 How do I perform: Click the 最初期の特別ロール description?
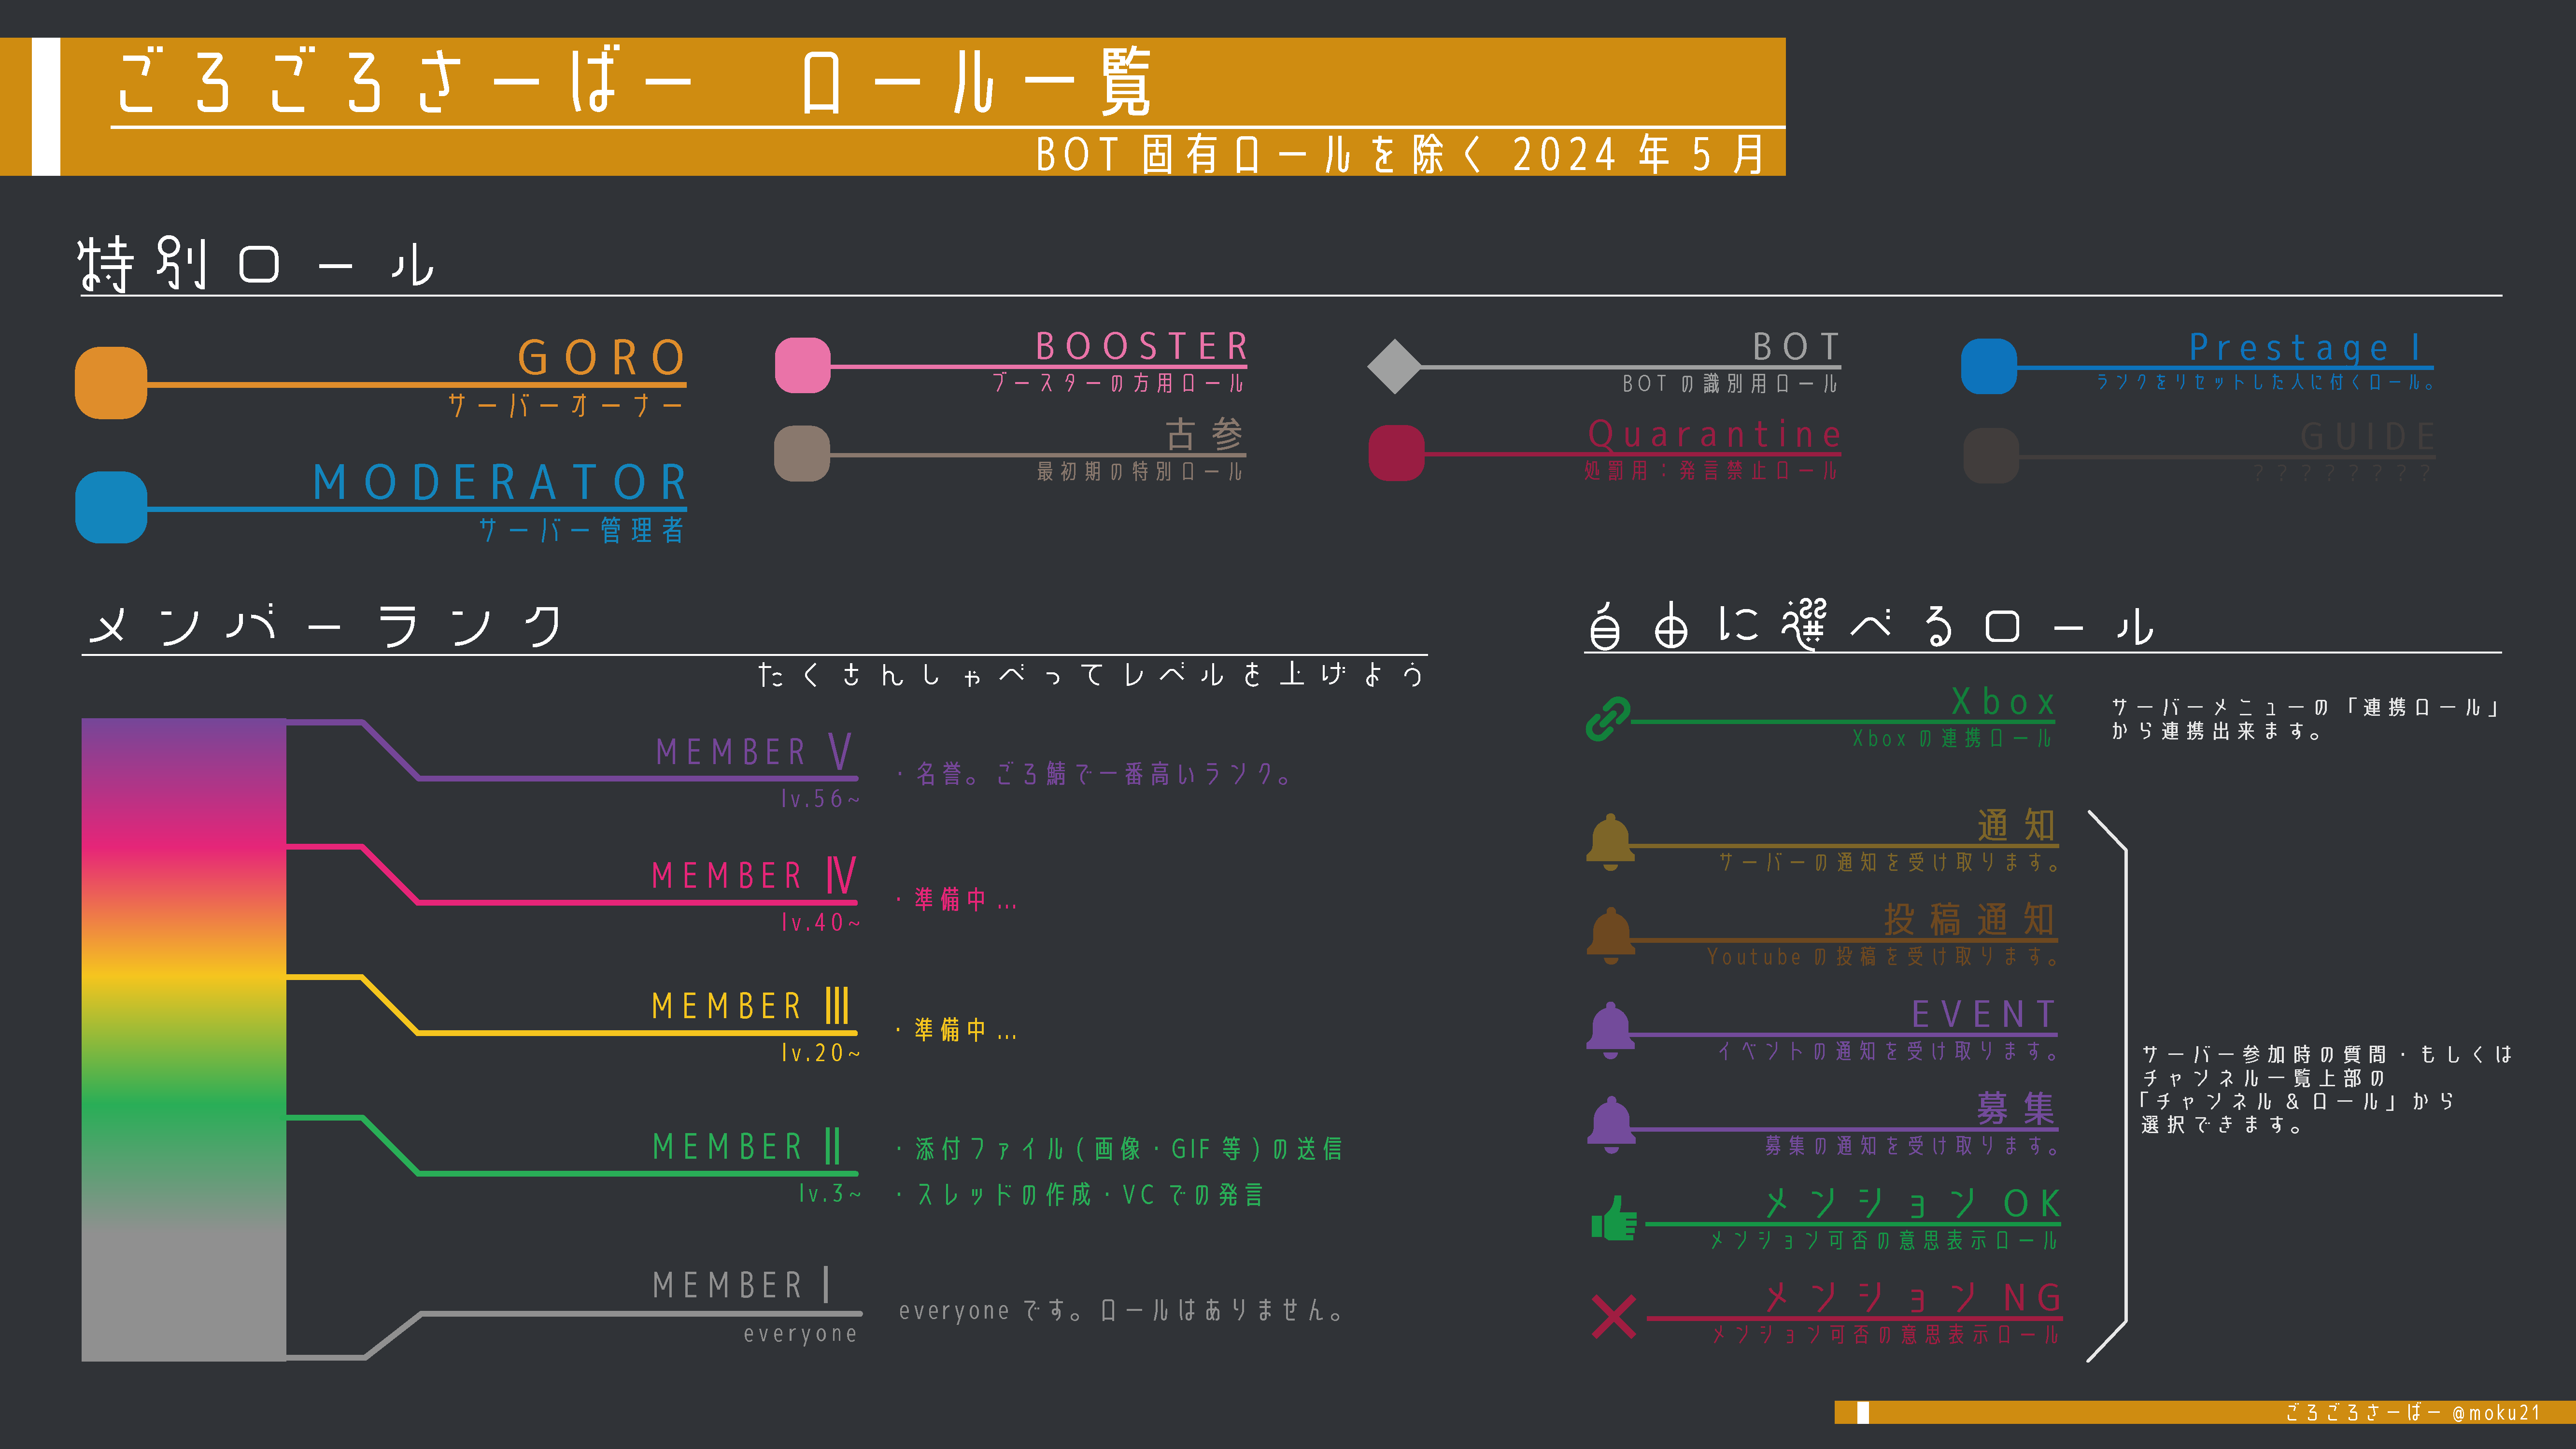coord(1141,471)
